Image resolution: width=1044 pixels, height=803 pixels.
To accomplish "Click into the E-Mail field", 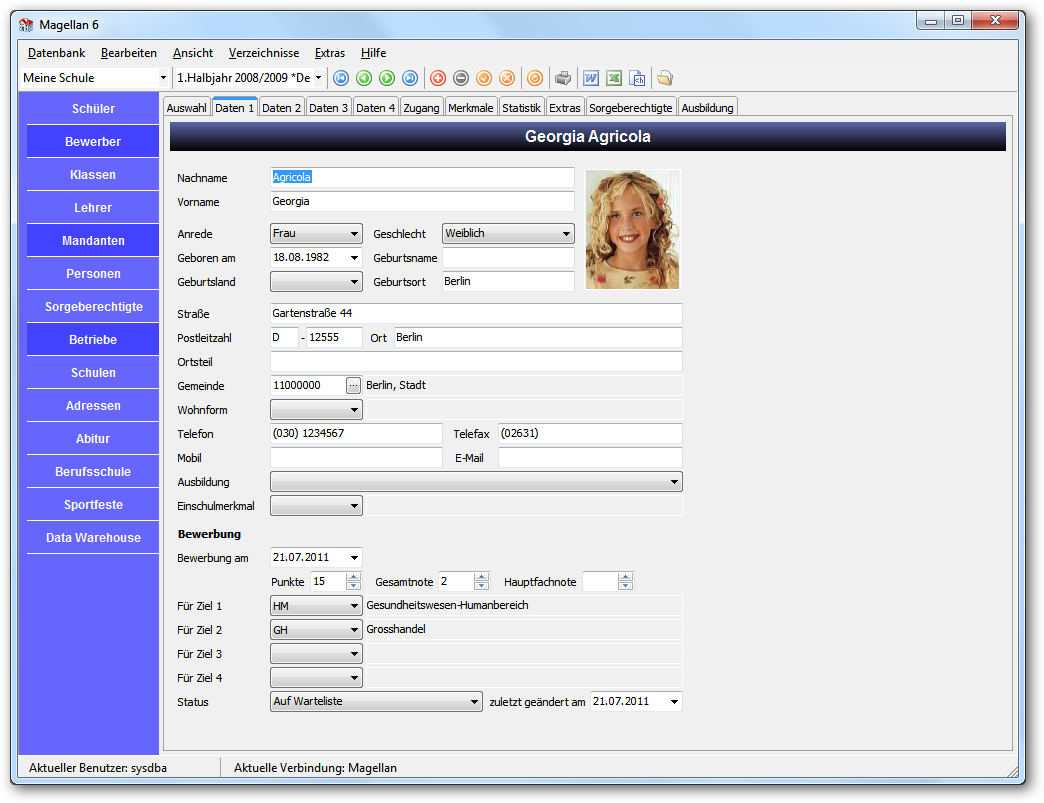I will click(590, 457).
